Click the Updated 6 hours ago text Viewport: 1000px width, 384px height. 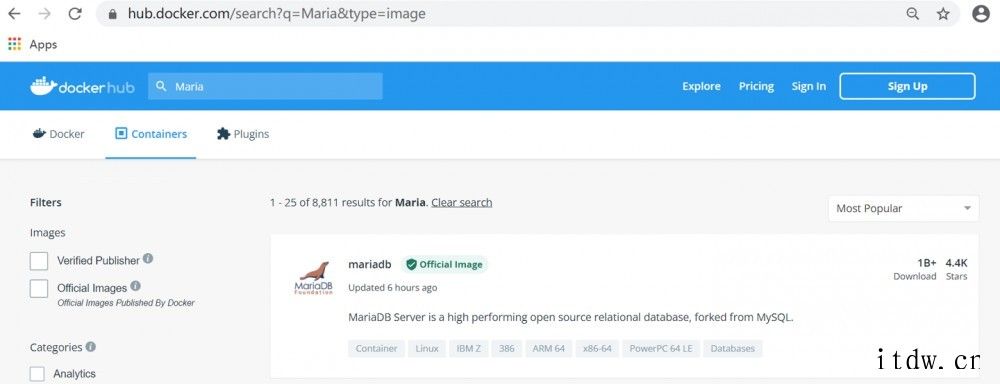point(393,288)
